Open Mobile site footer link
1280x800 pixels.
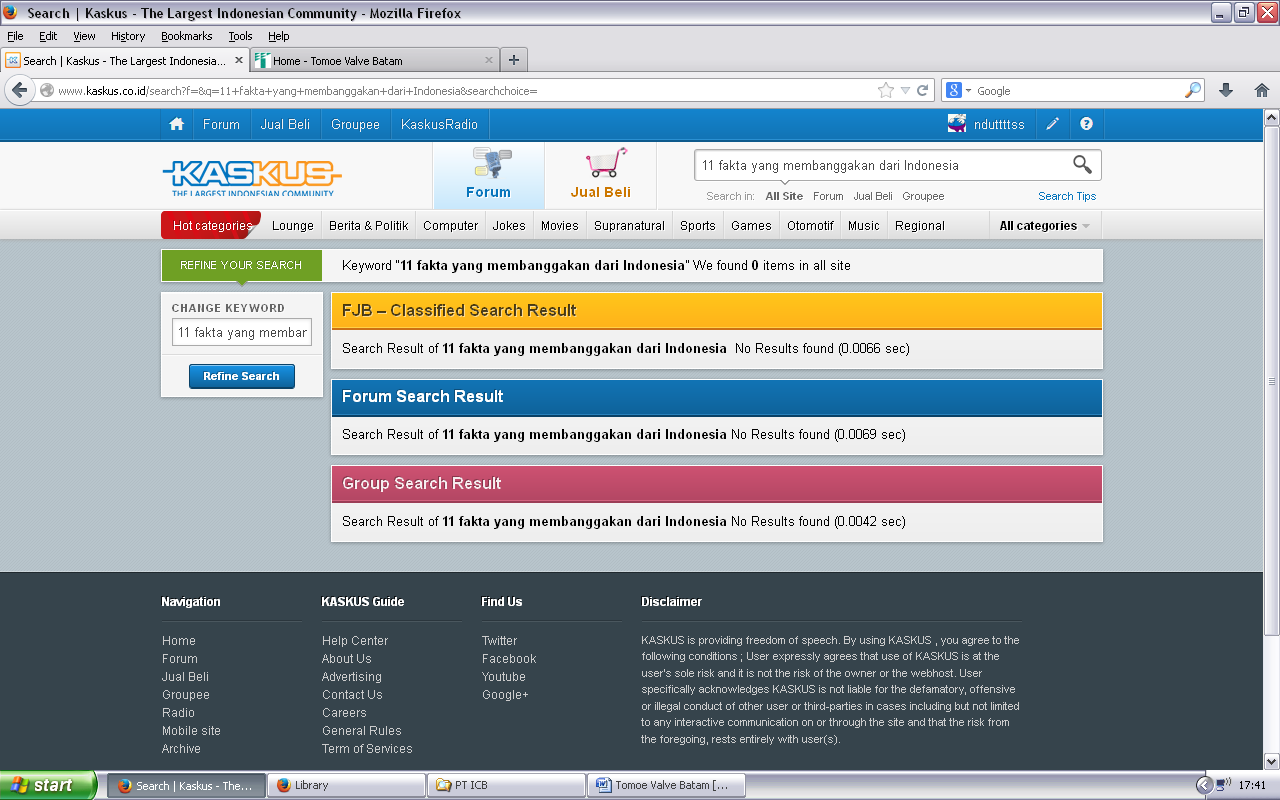191,731
